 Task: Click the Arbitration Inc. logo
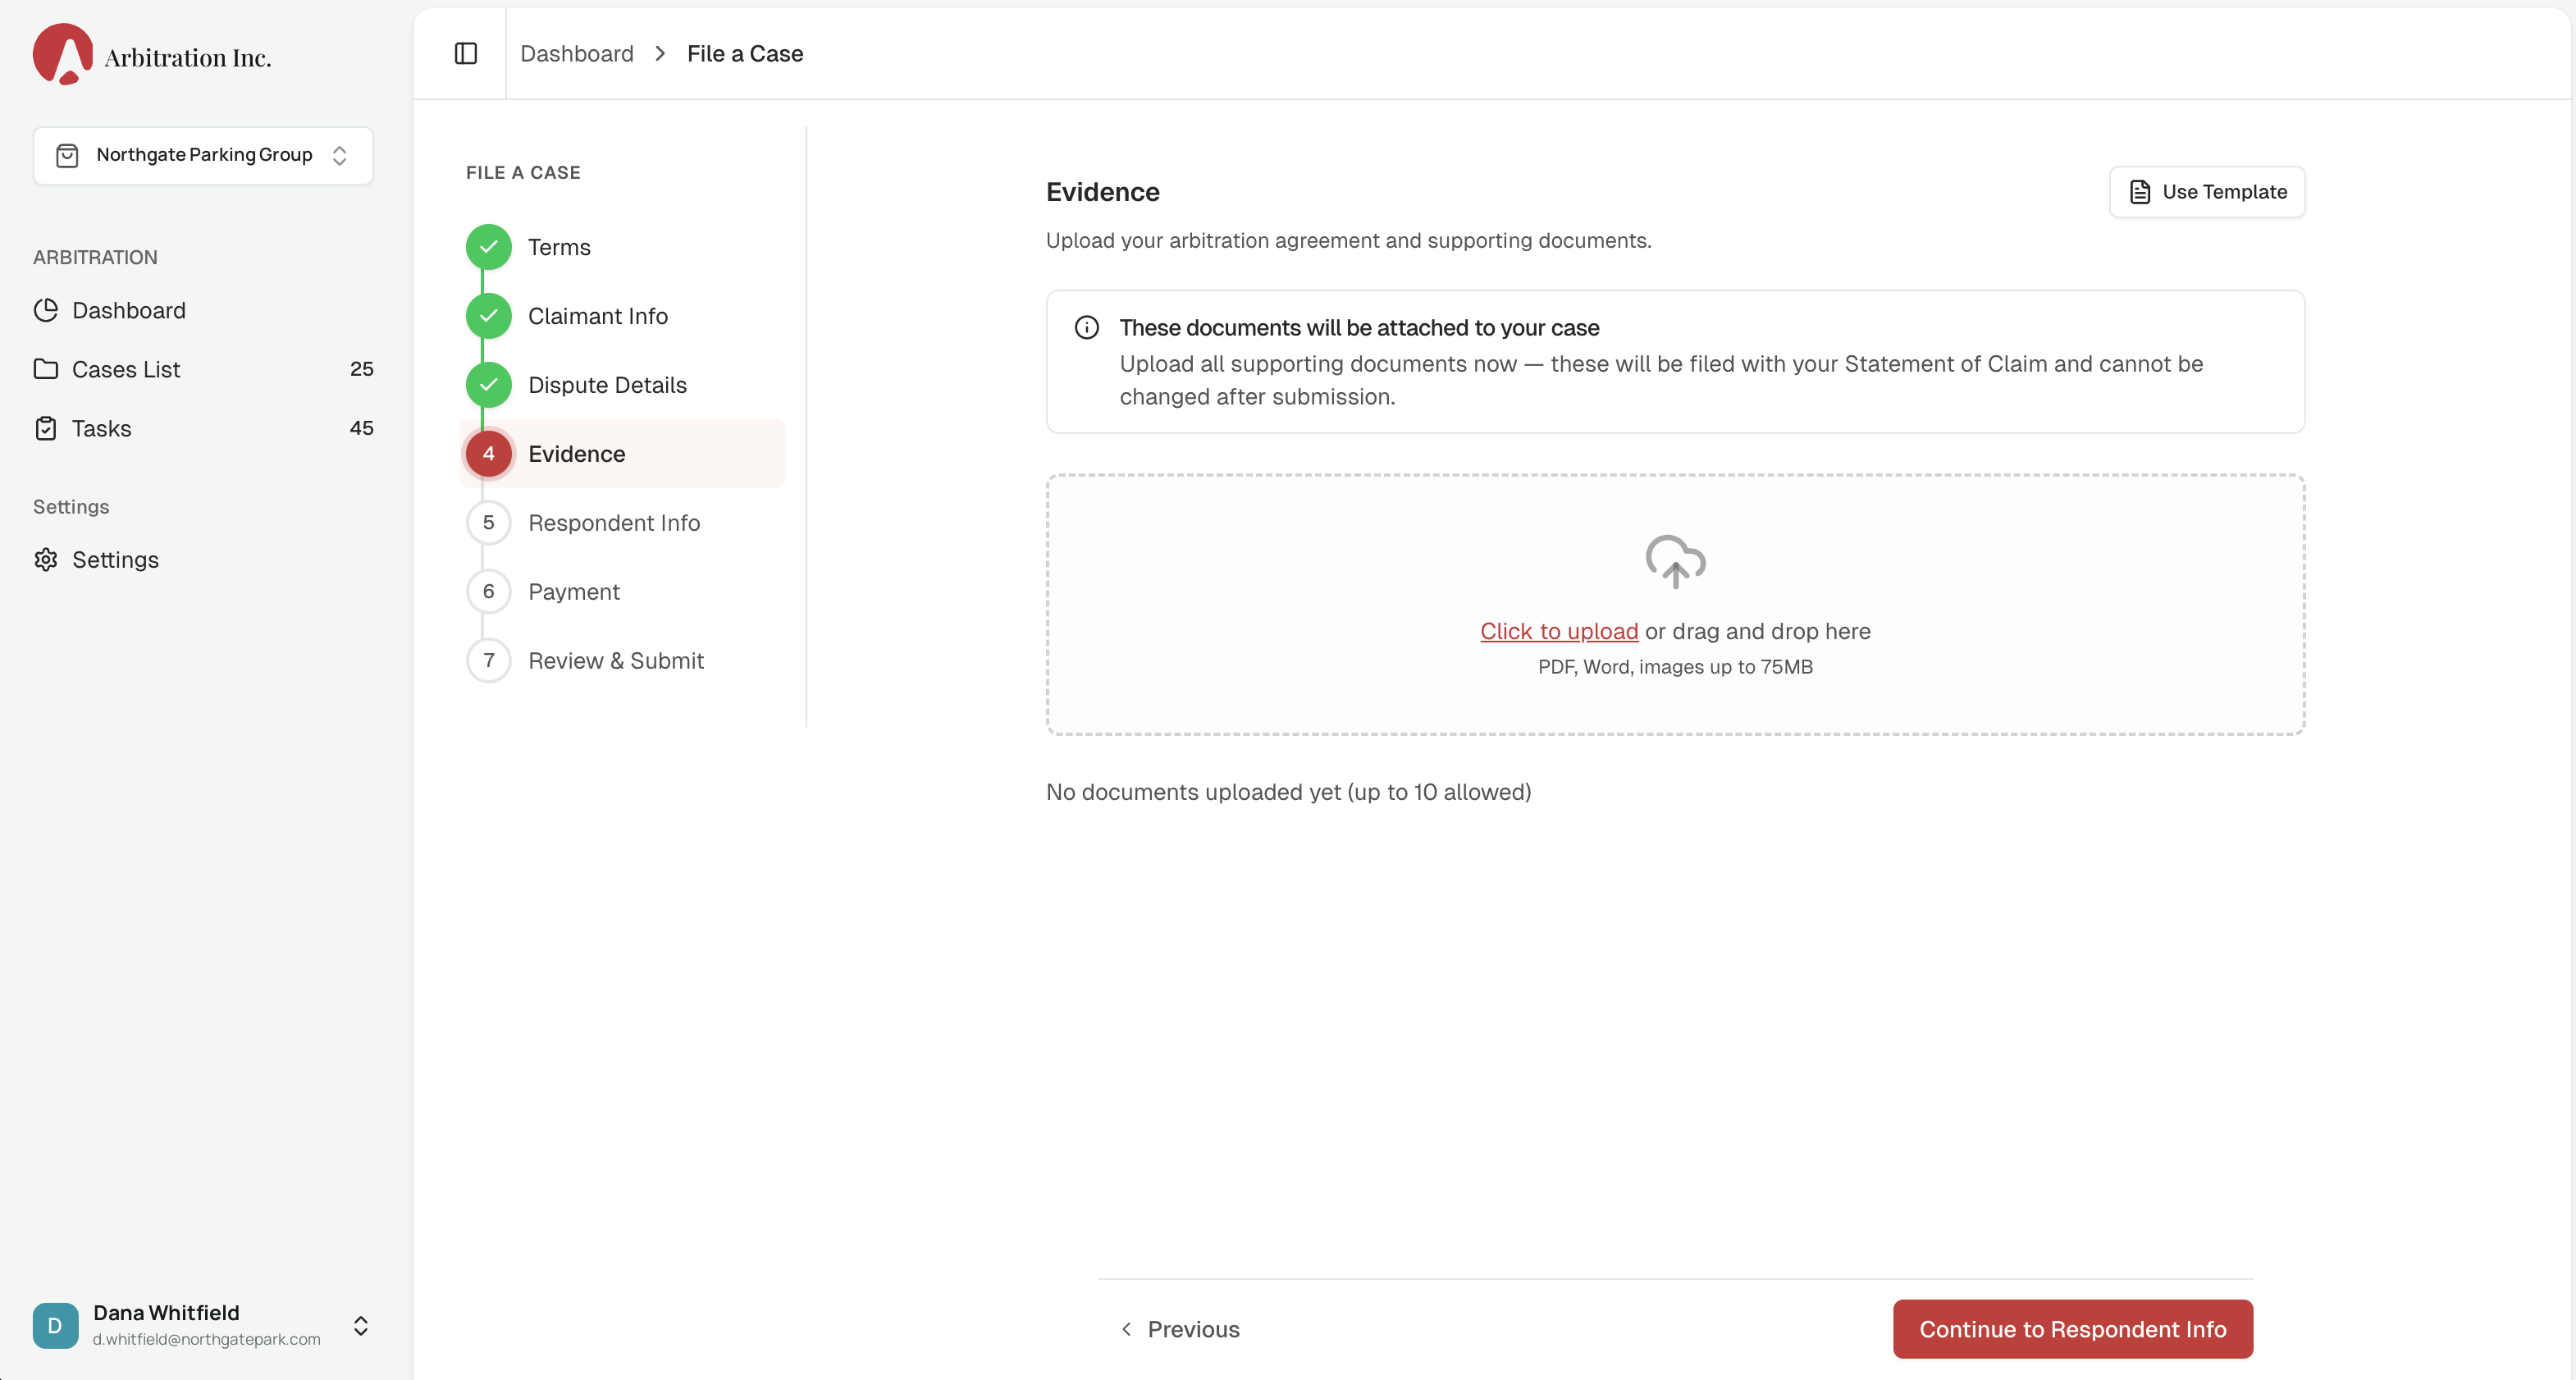(152, 55)
